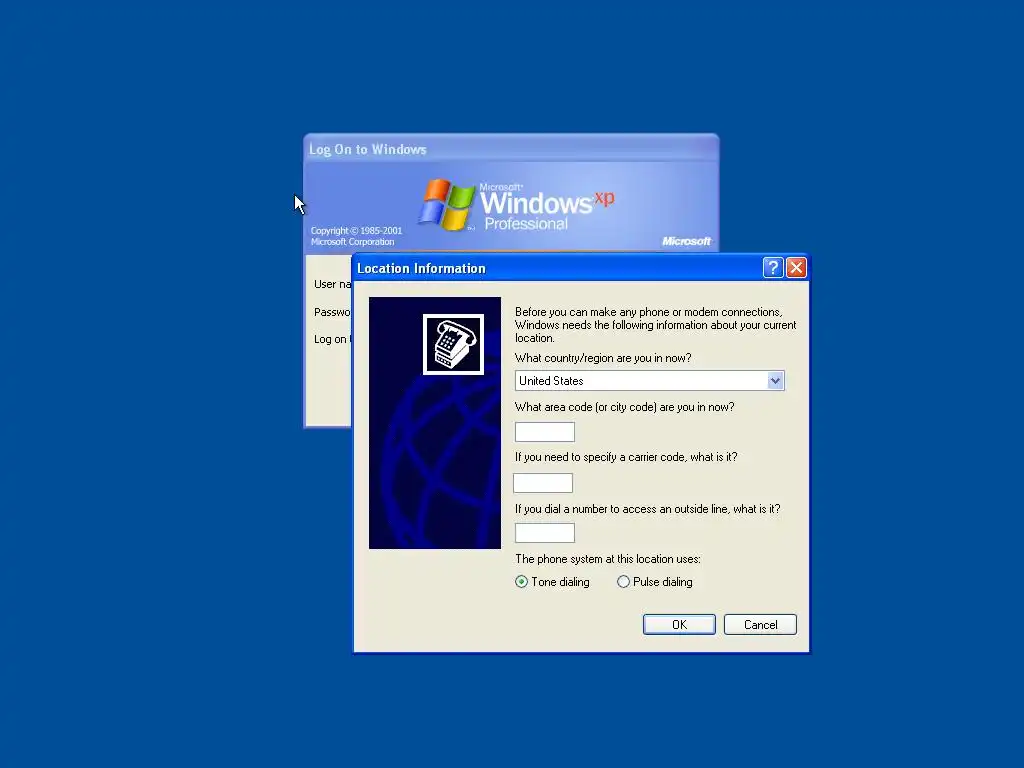Viewport: 1024px width, 768px height.
Task: Click the Cancel button
Action: point(760,624)
